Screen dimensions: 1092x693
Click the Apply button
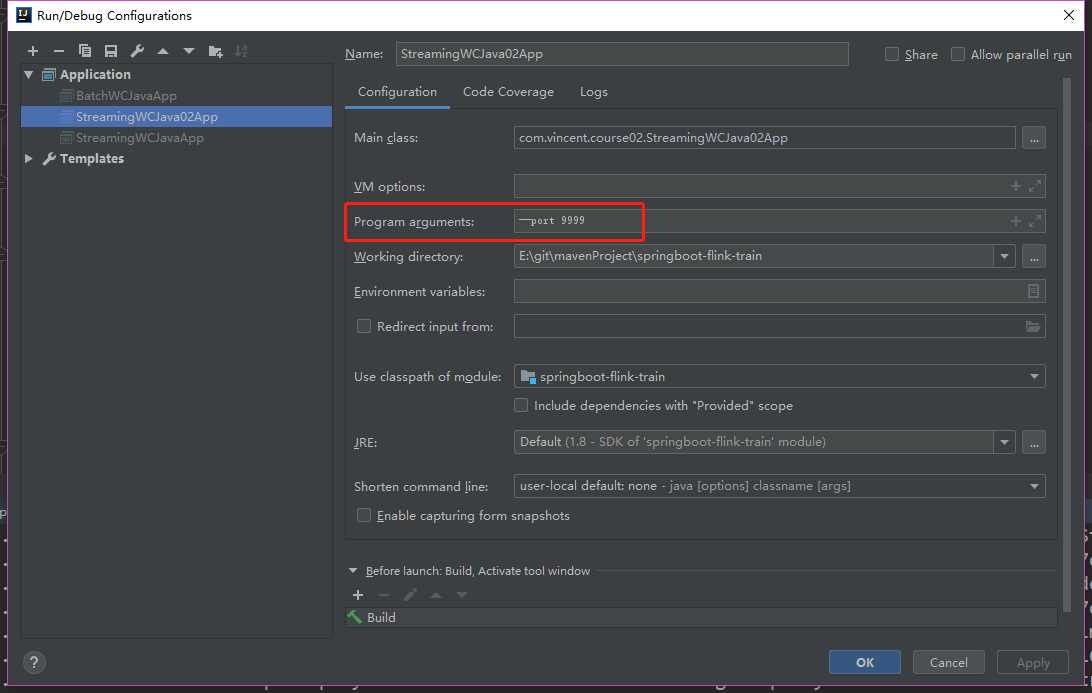click(x=1033, y=662)
